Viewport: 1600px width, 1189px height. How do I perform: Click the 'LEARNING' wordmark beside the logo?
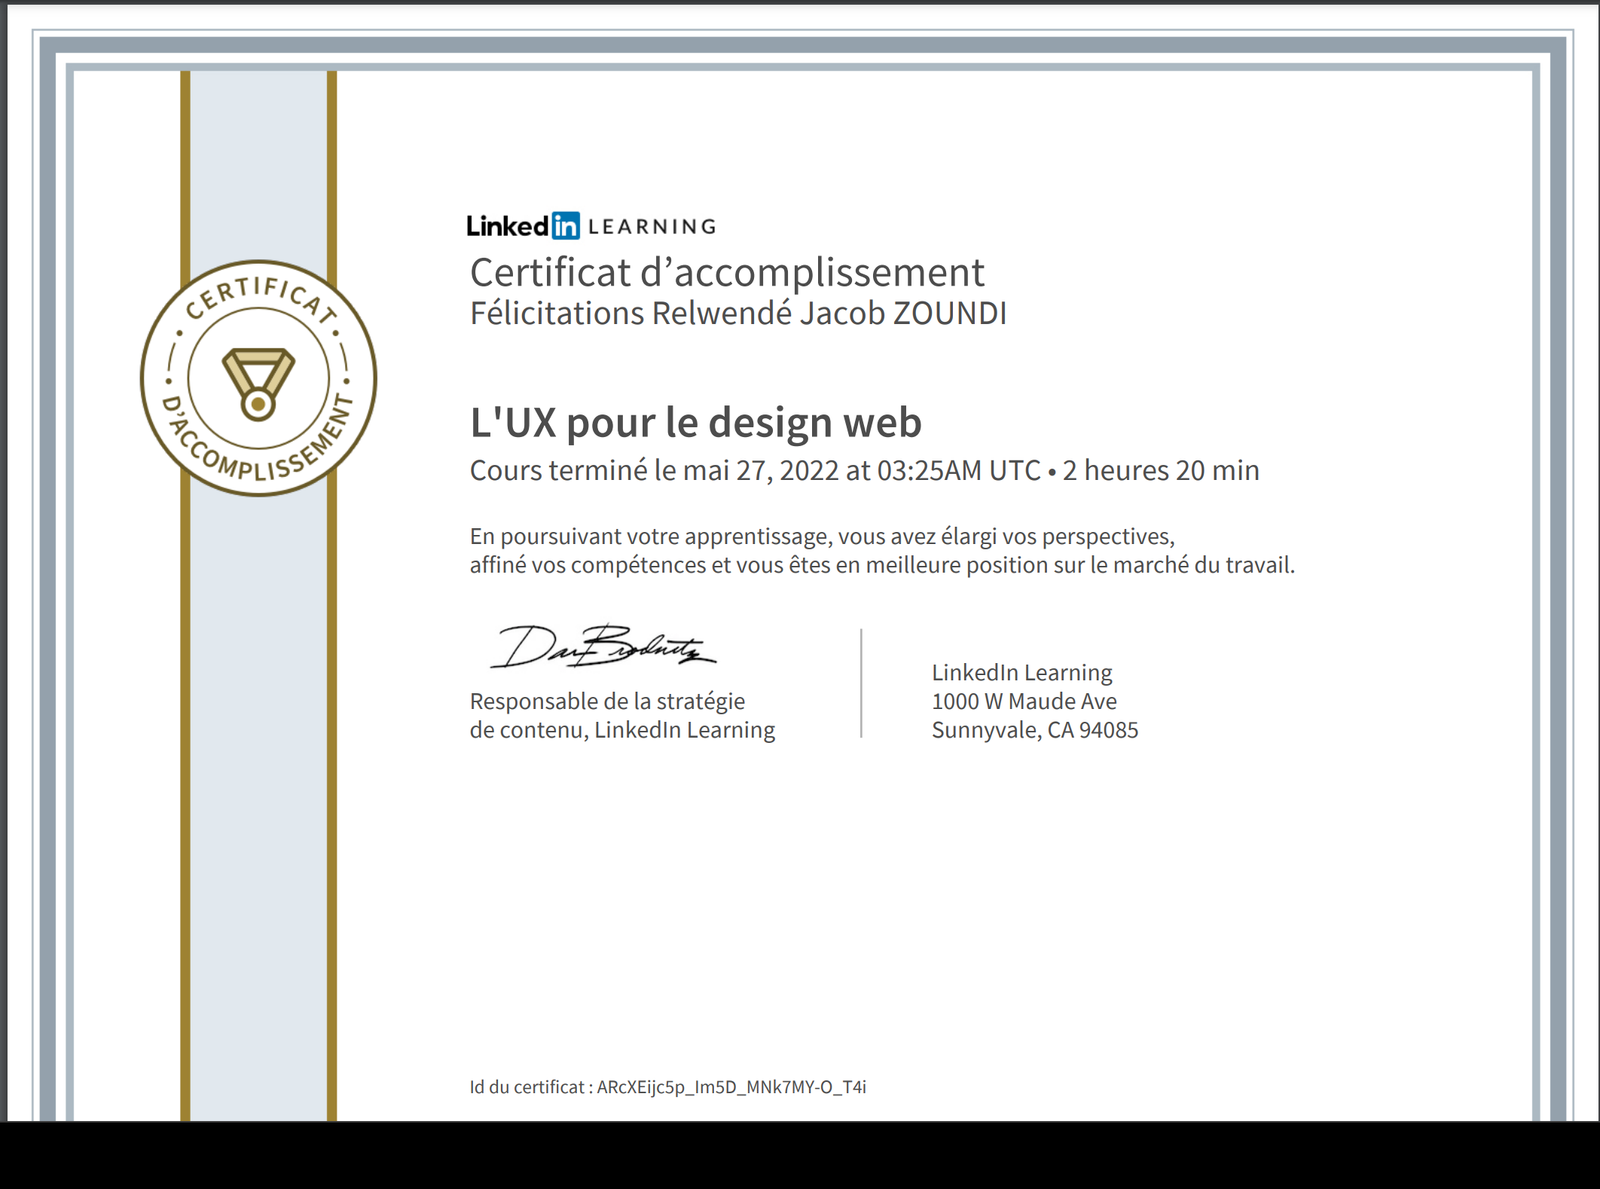(652, 227)
